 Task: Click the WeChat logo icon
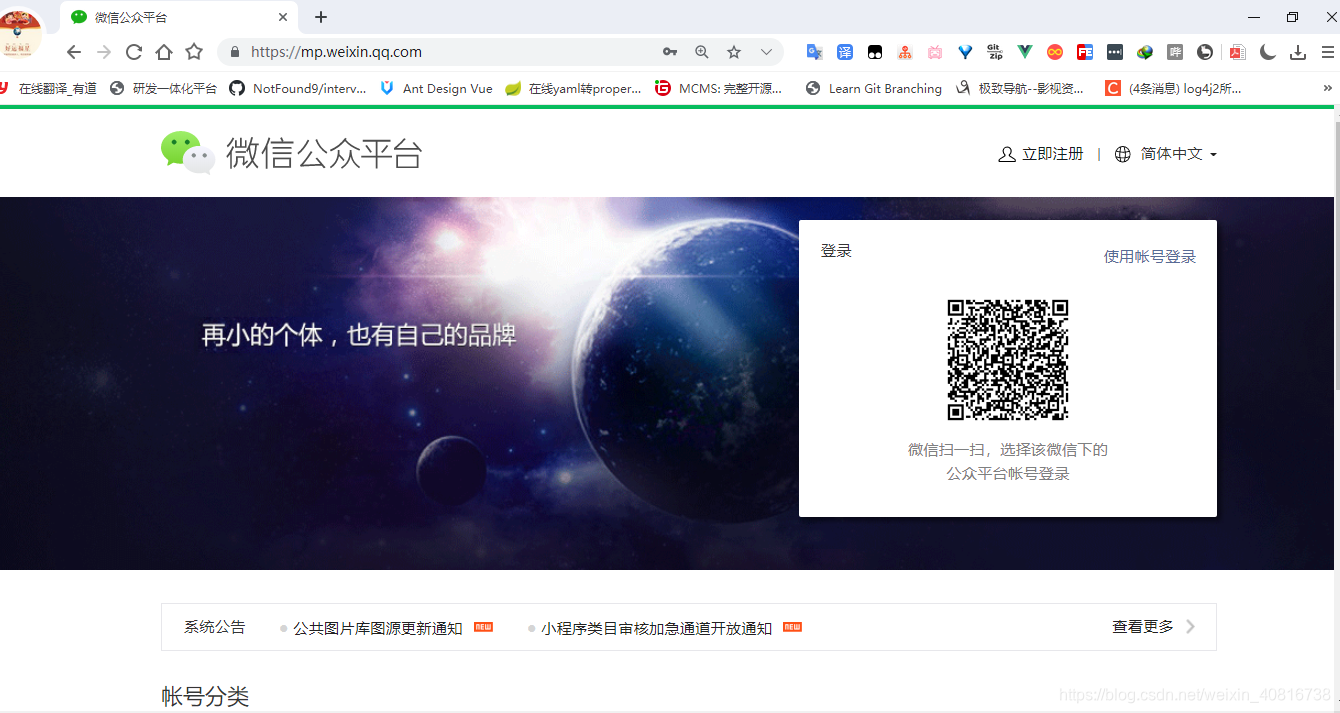188,153
